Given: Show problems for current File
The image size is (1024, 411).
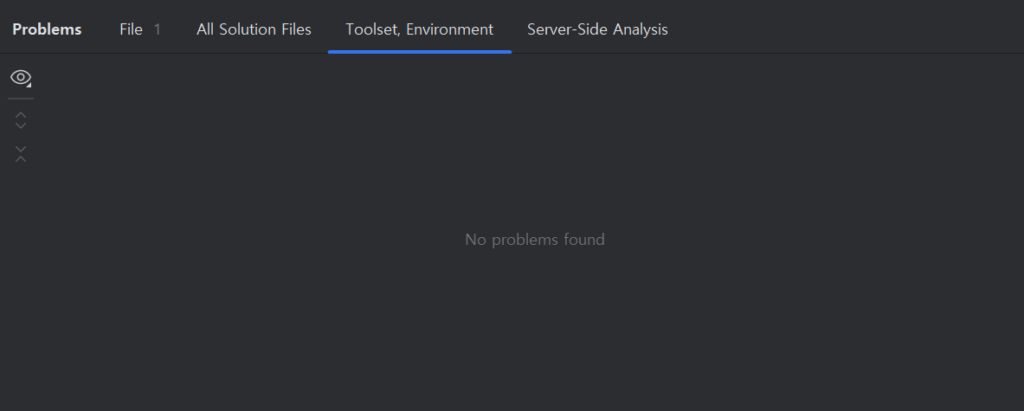Looking at the screenshot, I should [x=131, y=29].
